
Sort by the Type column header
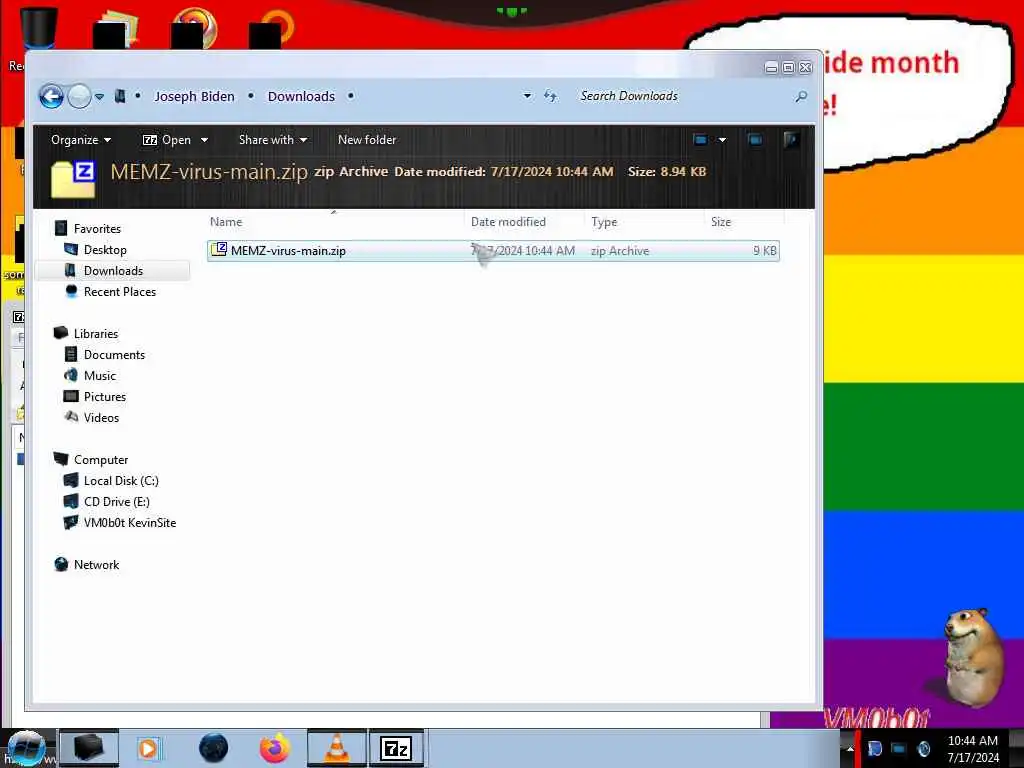coord(644,222)
